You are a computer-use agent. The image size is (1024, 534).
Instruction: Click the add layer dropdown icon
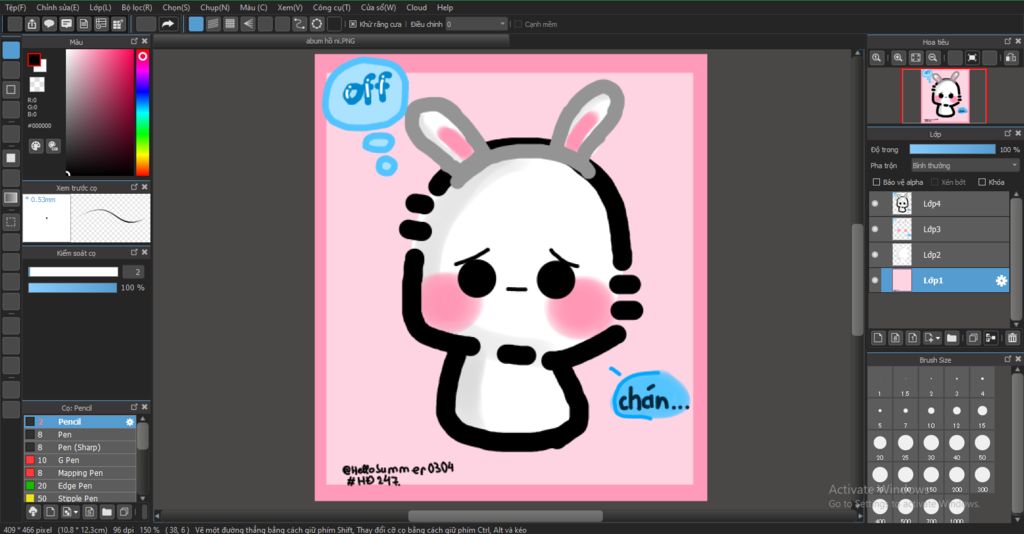(x=933, y=338)
